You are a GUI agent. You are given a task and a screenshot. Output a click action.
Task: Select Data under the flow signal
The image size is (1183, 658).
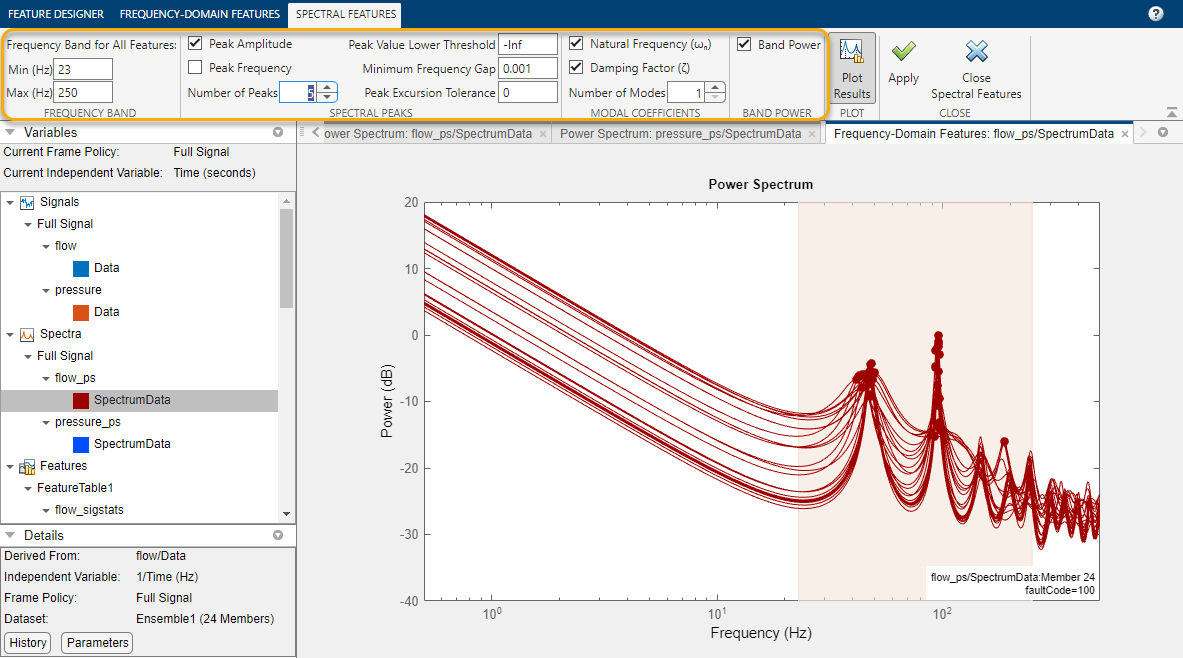tap(106, 269)
